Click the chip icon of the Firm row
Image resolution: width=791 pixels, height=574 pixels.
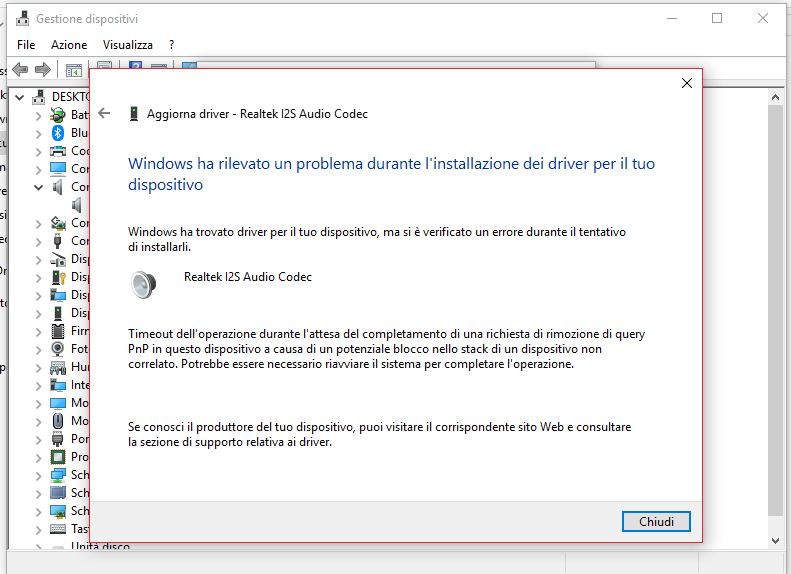point(58,331)
